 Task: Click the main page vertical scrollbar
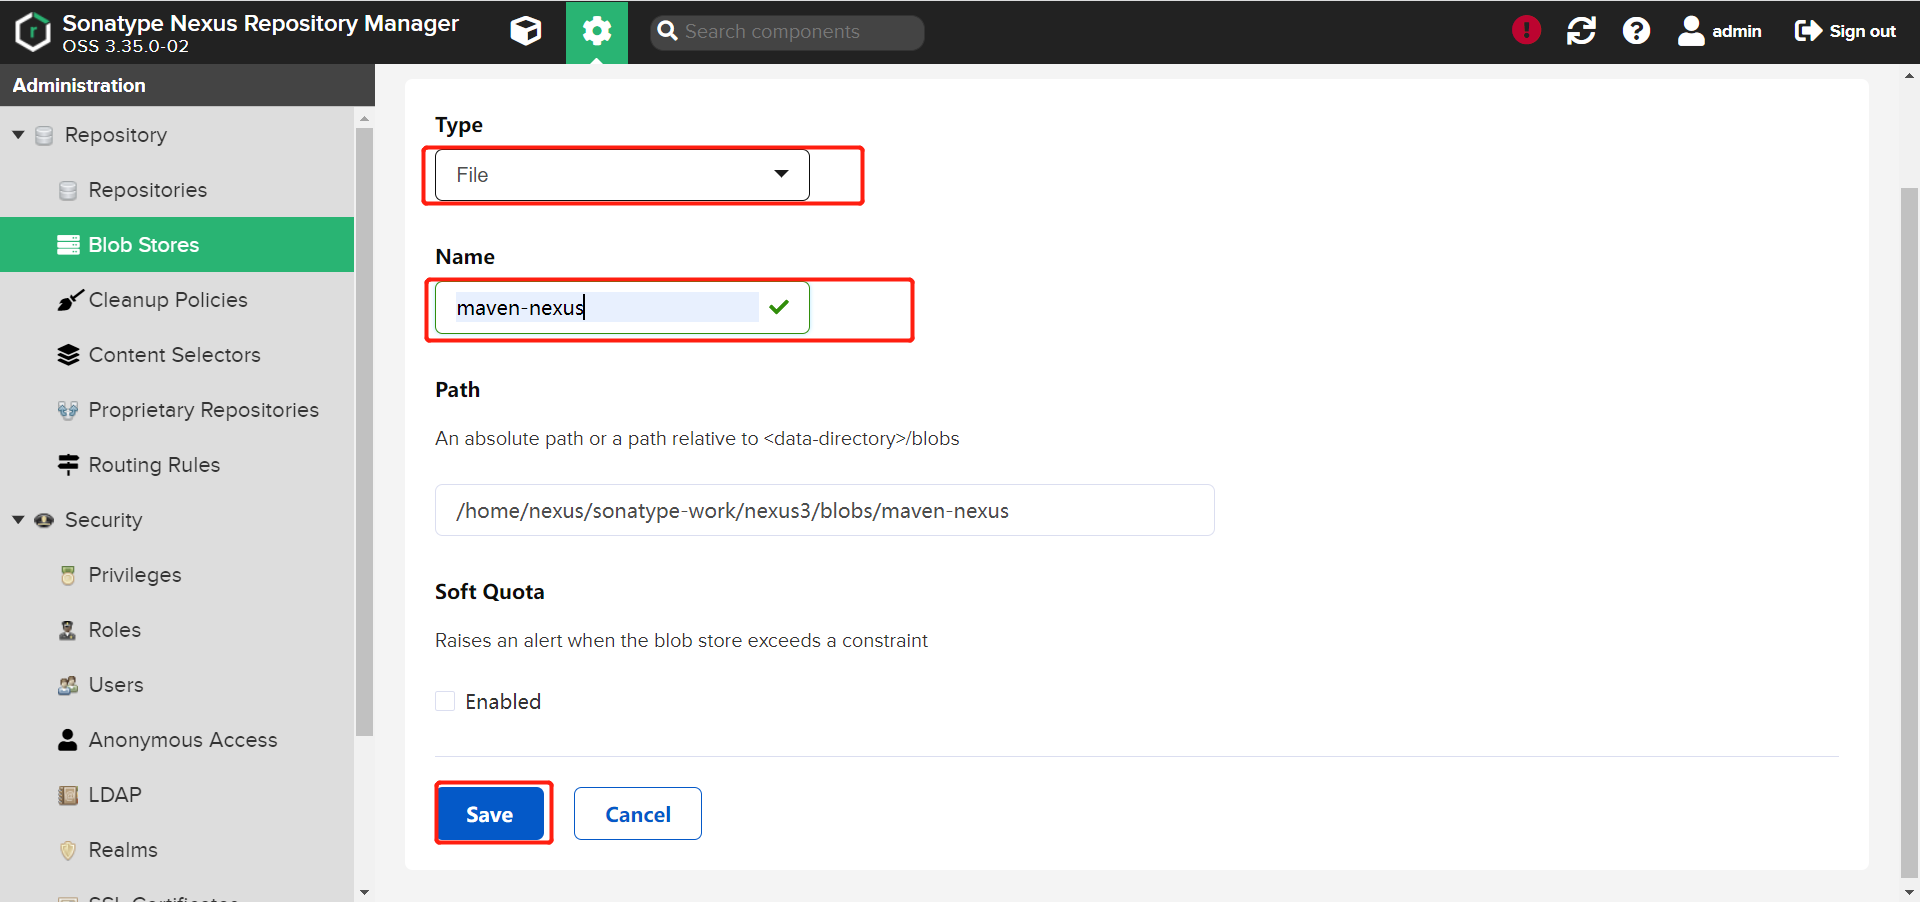[1909, 532]
